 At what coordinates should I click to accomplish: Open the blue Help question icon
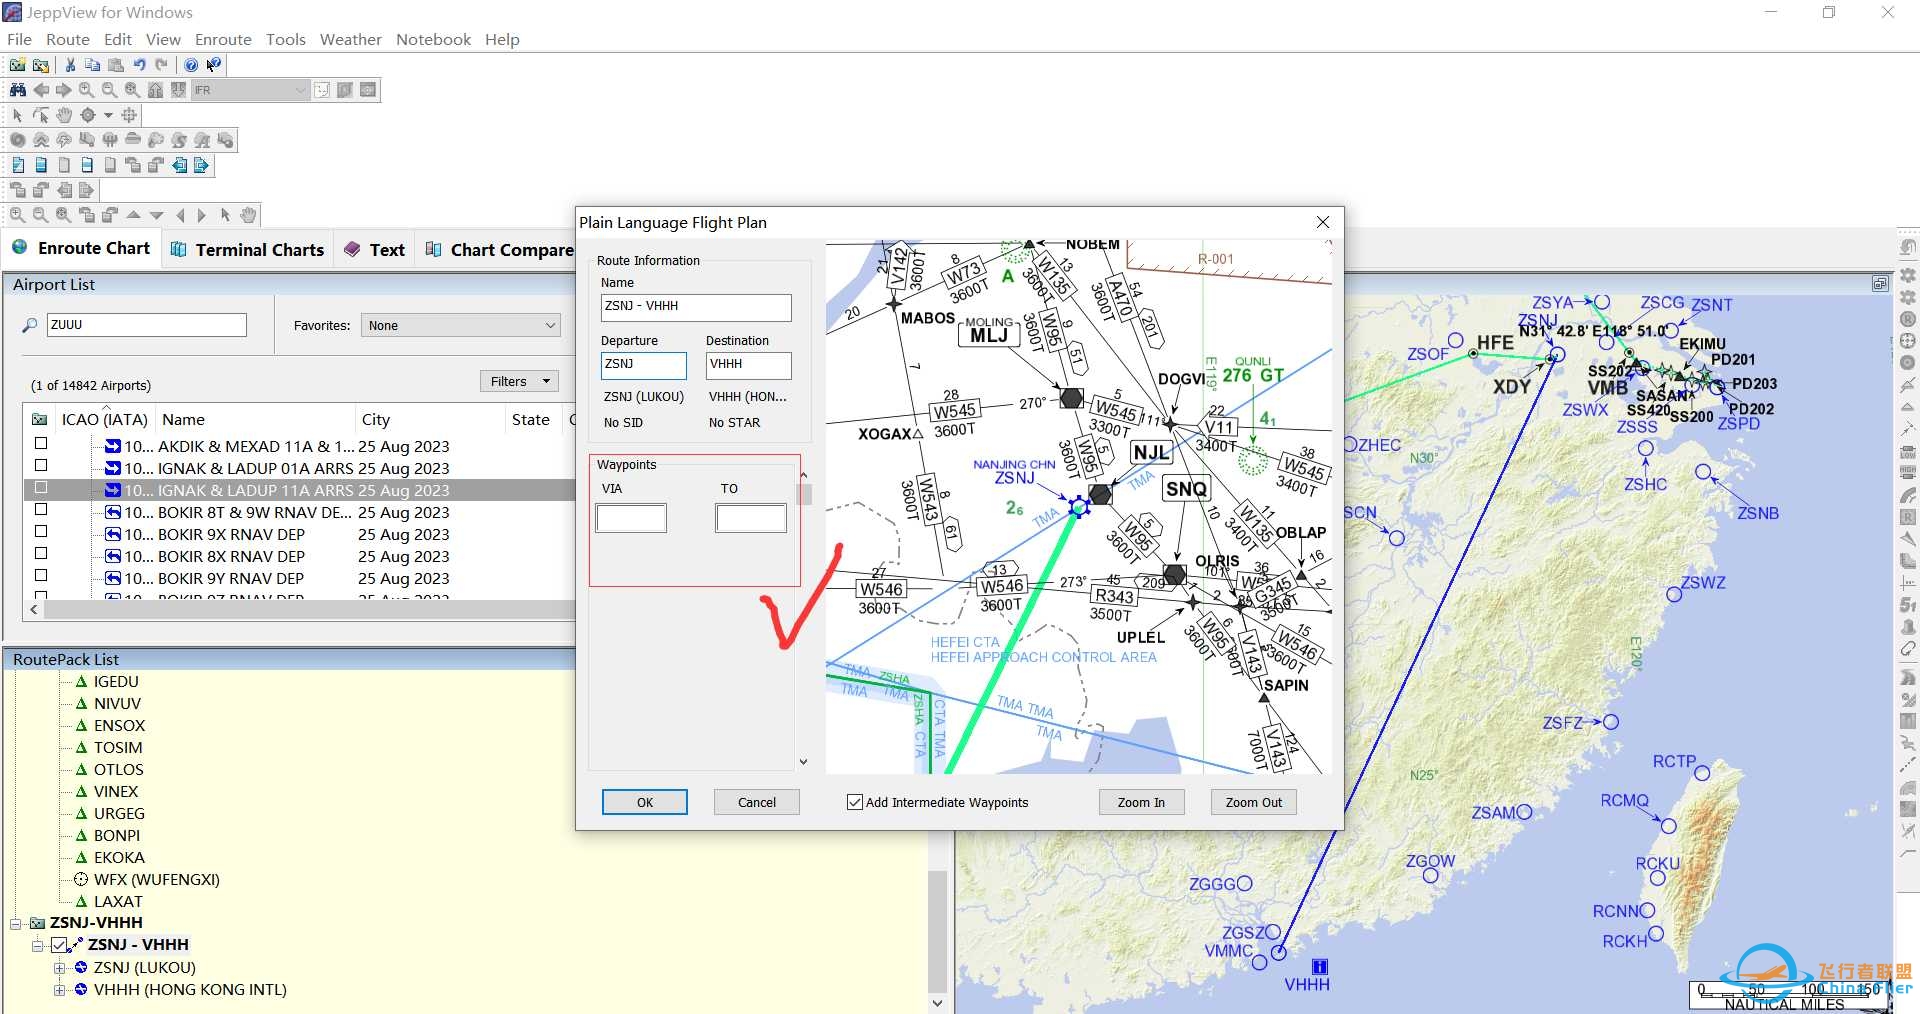tap(191, 65)
